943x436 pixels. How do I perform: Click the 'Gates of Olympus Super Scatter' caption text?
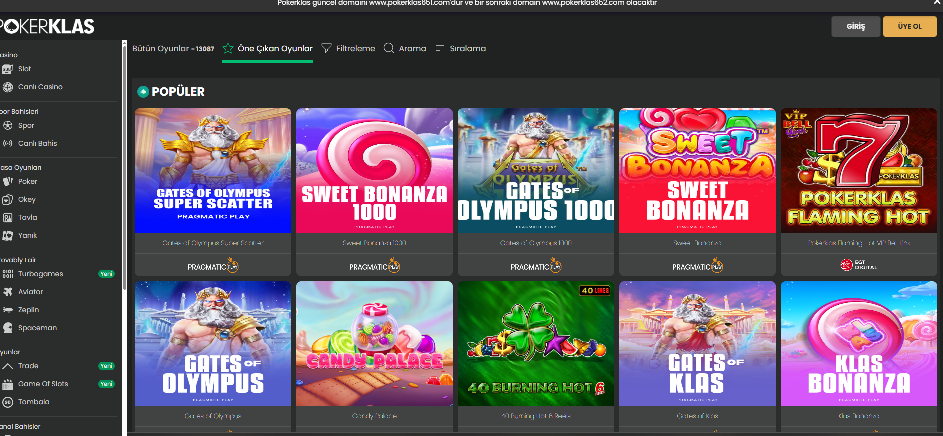click(213, 244)
